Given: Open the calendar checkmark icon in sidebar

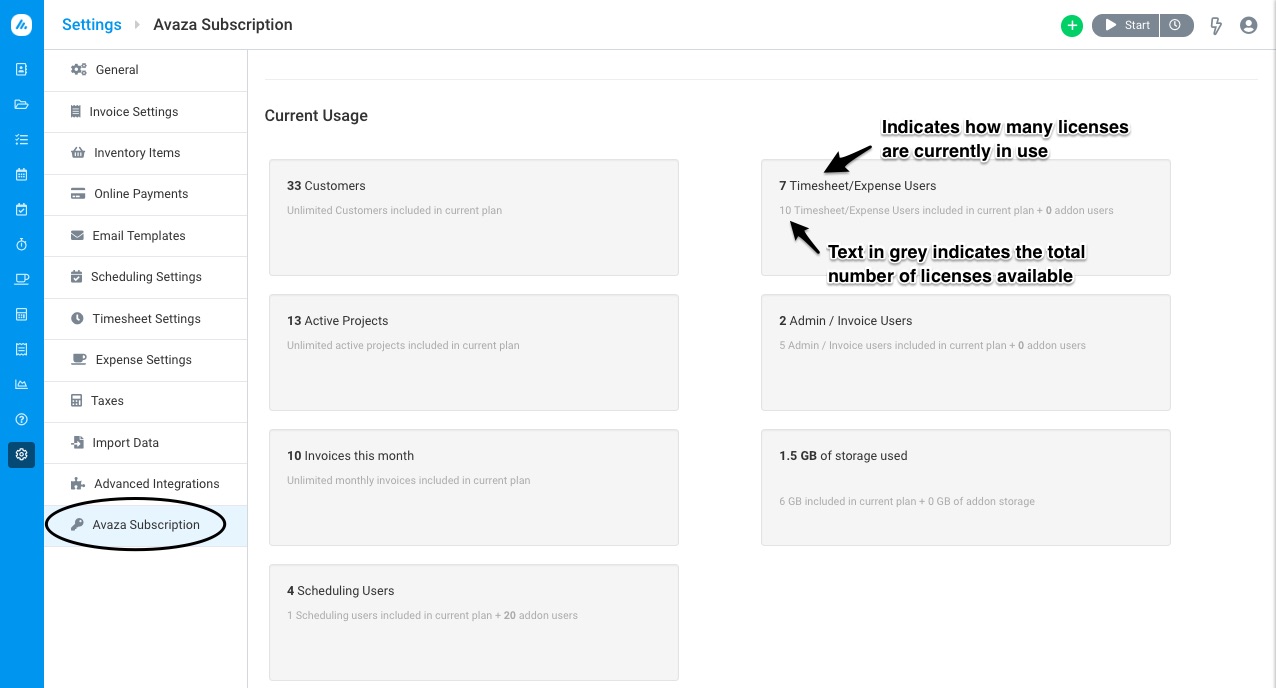Looking at the screenshot, I should 22,210.
